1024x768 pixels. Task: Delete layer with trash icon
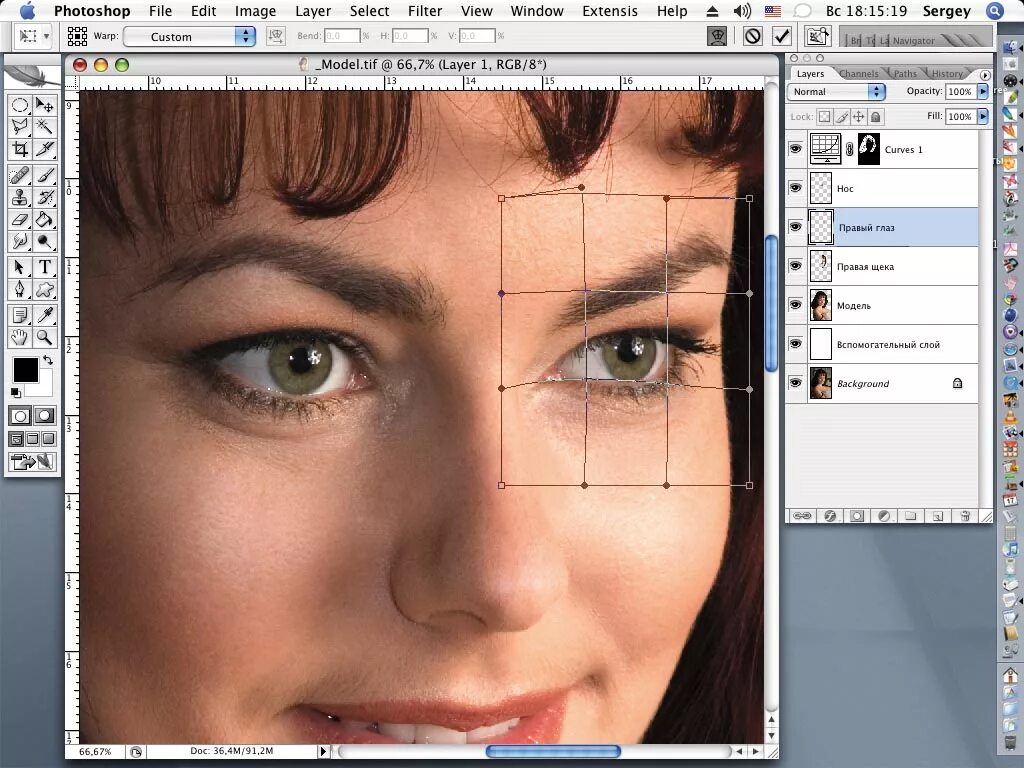pyautogui.click(x=965, y=516)
